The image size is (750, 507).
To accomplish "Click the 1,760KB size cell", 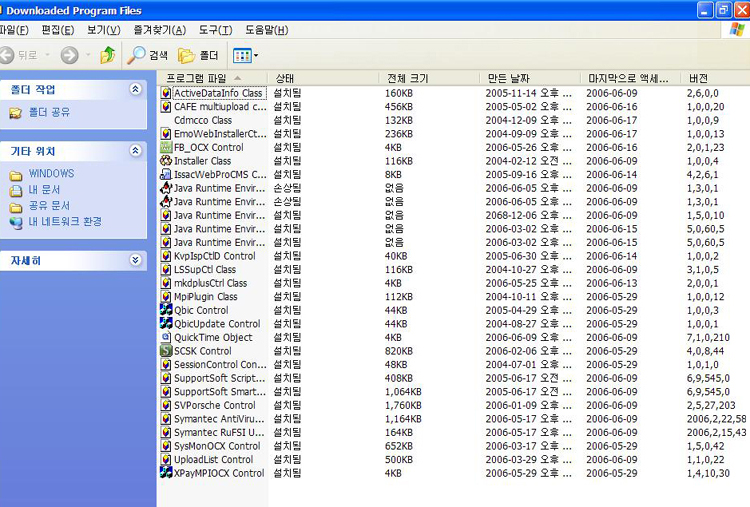I will (403, 406).
